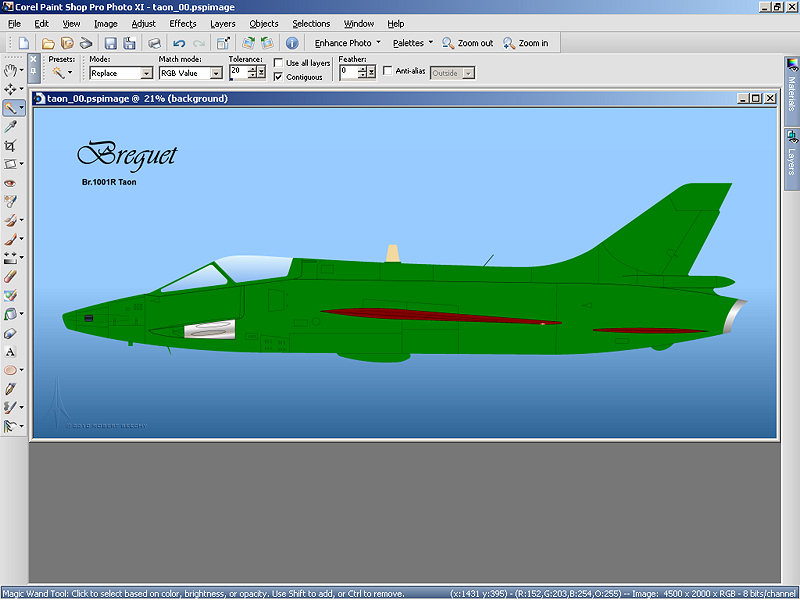Undo the last action
Viewport: 800px width, 600px height.
[x=179, y=43]
